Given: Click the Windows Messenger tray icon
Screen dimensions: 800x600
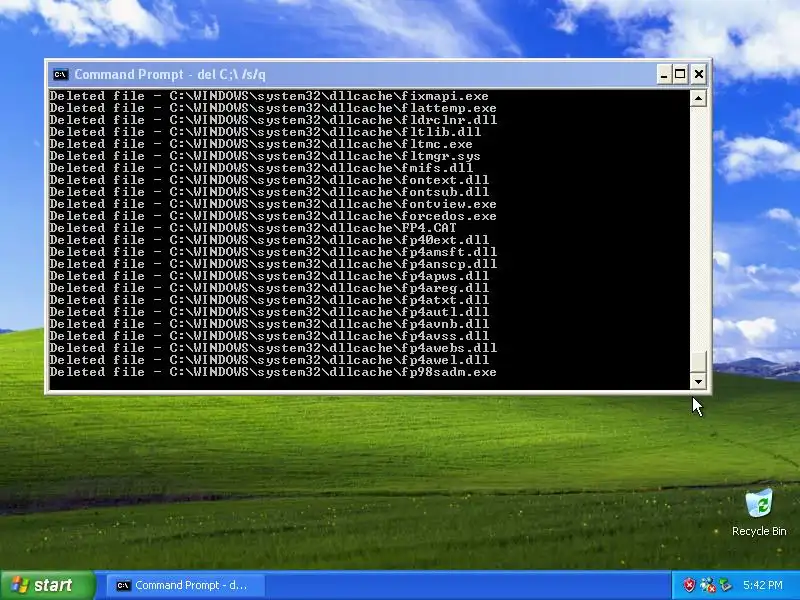Looking at the screenshot, I should point(707,585).
